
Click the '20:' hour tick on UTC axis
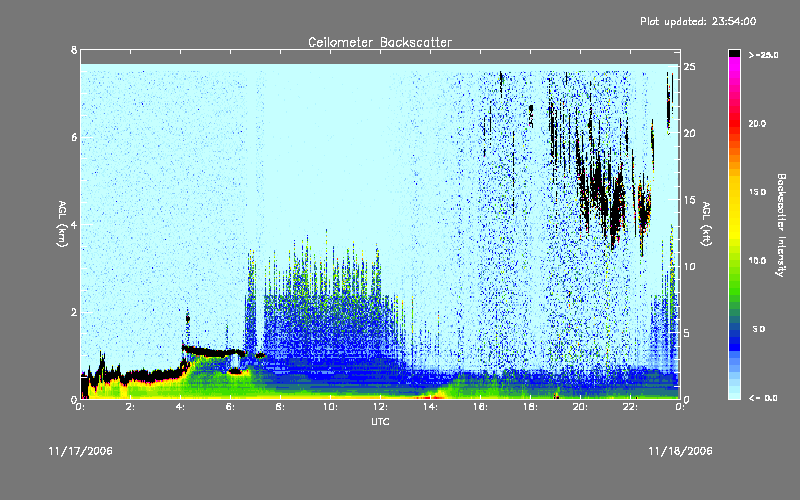[580, 407]
